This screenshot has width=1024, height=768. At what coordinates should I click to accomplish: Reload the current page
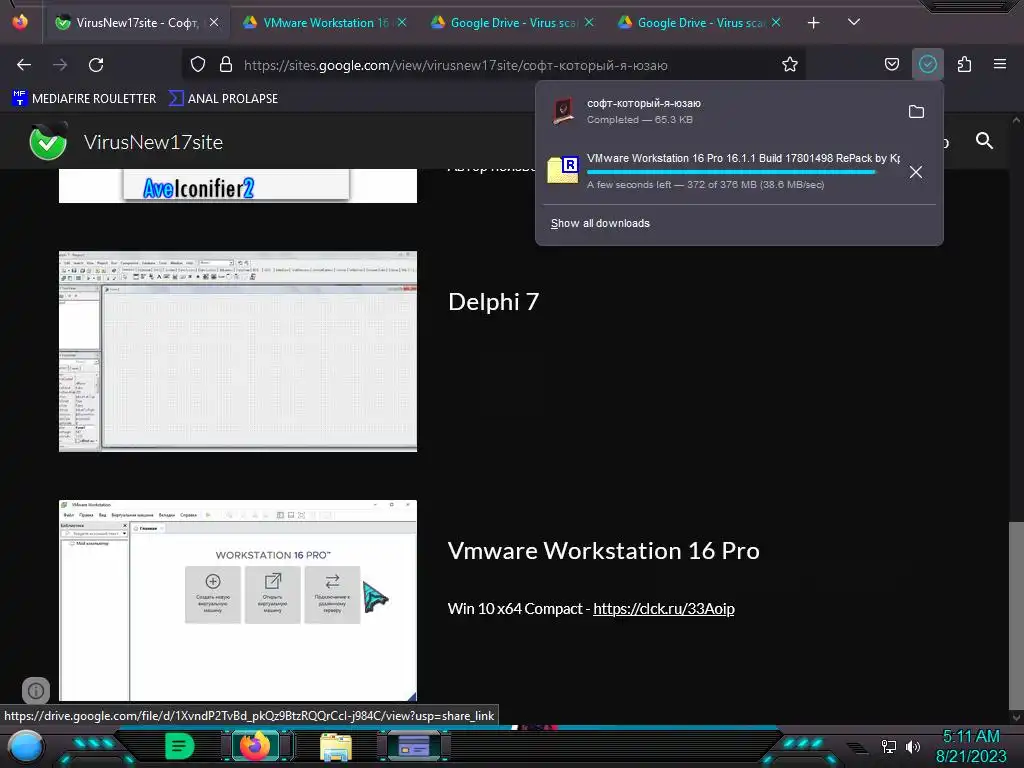point(96,65)
